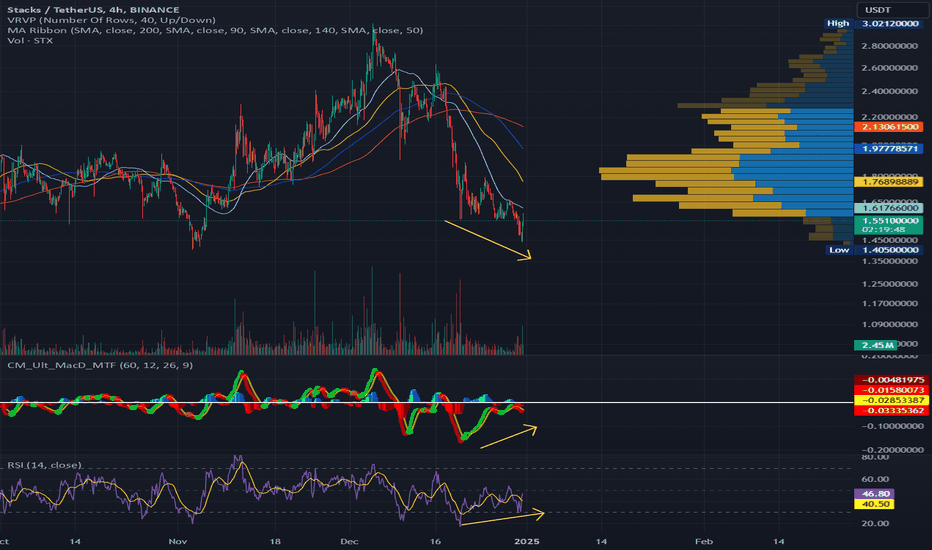Click the yellow 1.76898889 price tag
Viewport: 932px width, 550px height.
click(x=888, y=182)
